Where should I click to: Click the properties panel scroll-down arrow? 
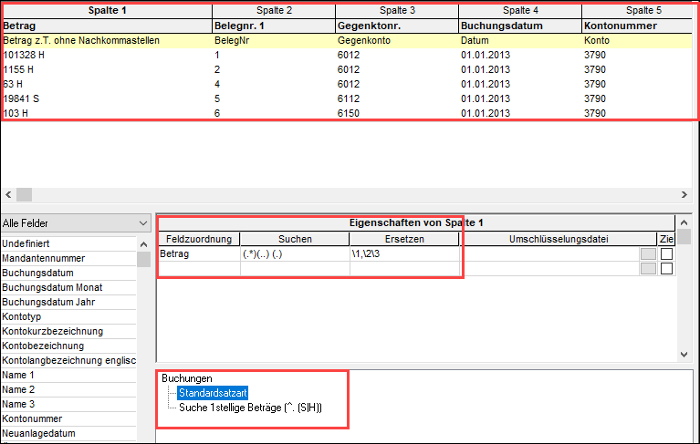(684, 354)
